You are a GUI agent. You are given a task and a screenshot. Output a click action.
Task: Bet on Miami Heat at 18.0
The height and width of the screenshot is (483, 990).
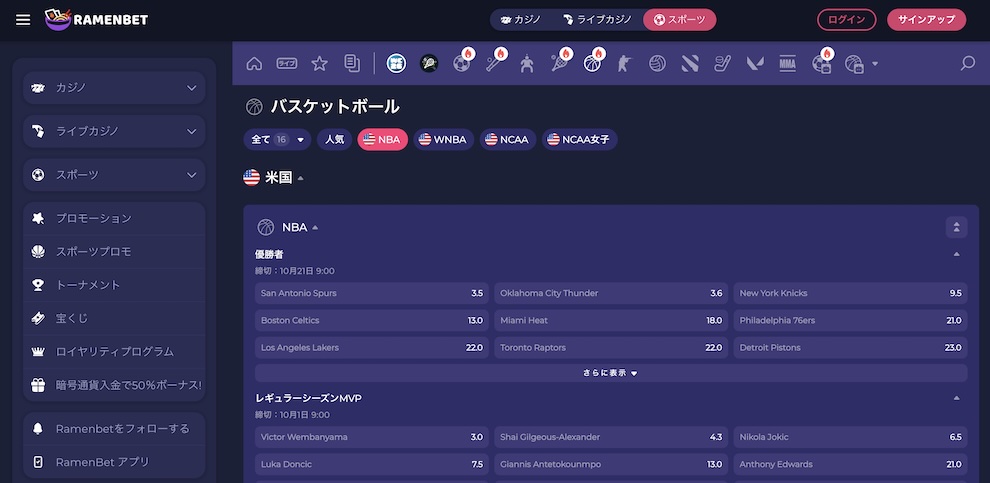tap(611, 321)
